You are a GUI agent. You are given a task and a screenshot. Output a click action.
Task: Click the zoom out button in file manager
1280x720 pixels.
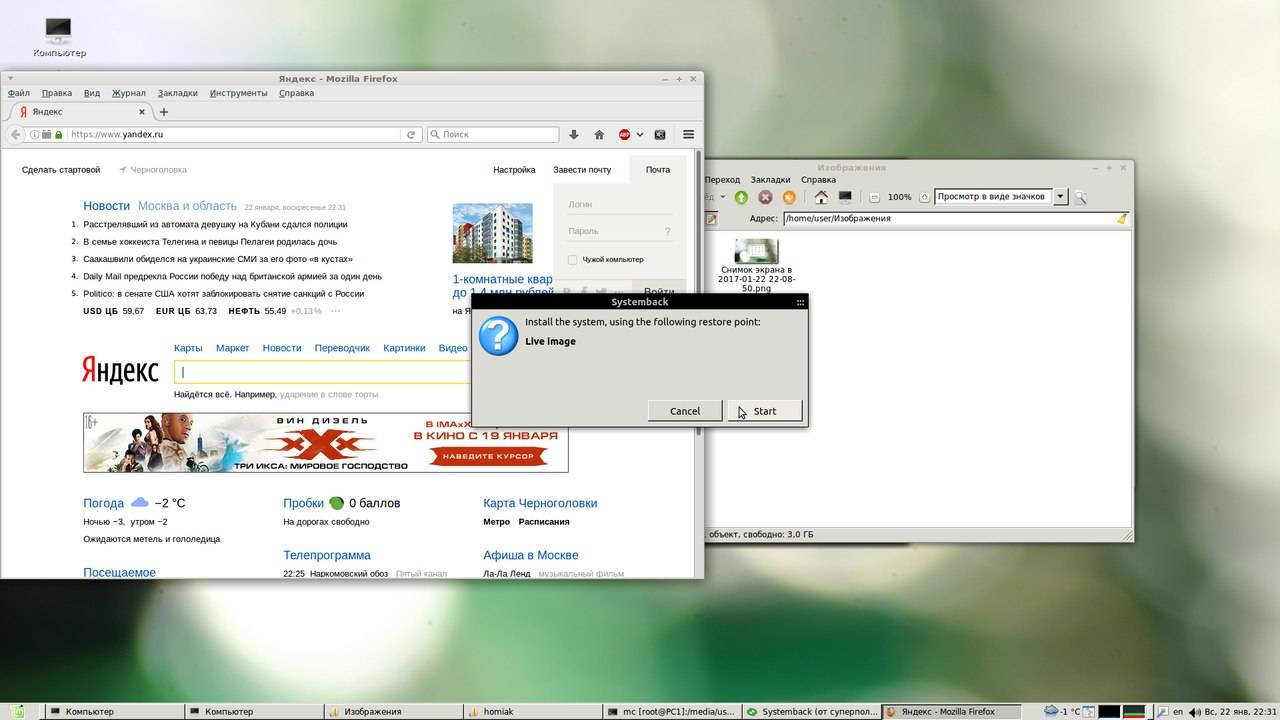coord(875,197)
